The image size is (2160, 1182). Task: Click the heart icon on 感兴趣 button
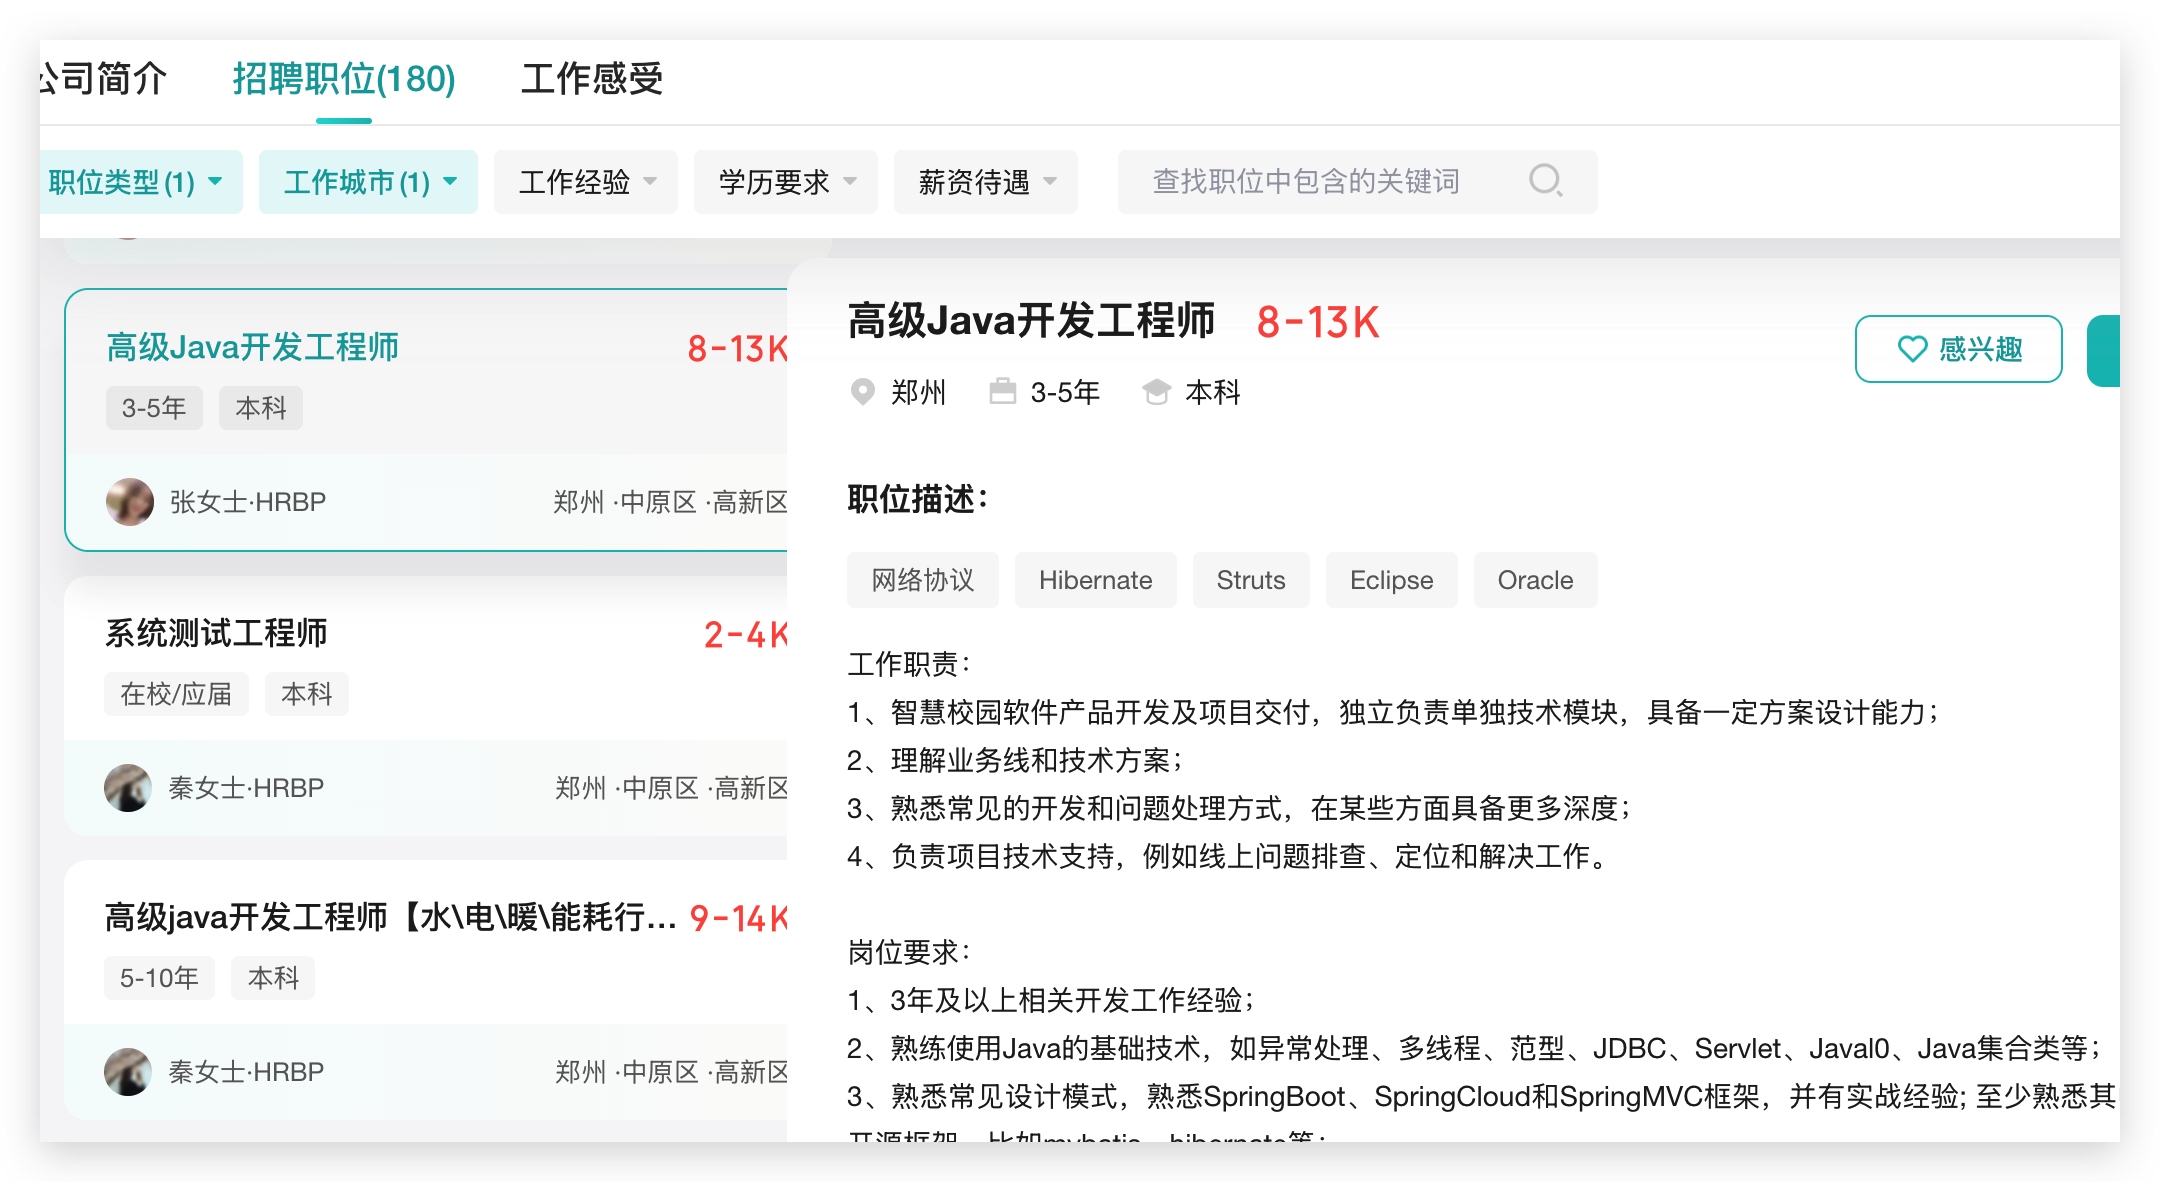[x=1912, y=349]
